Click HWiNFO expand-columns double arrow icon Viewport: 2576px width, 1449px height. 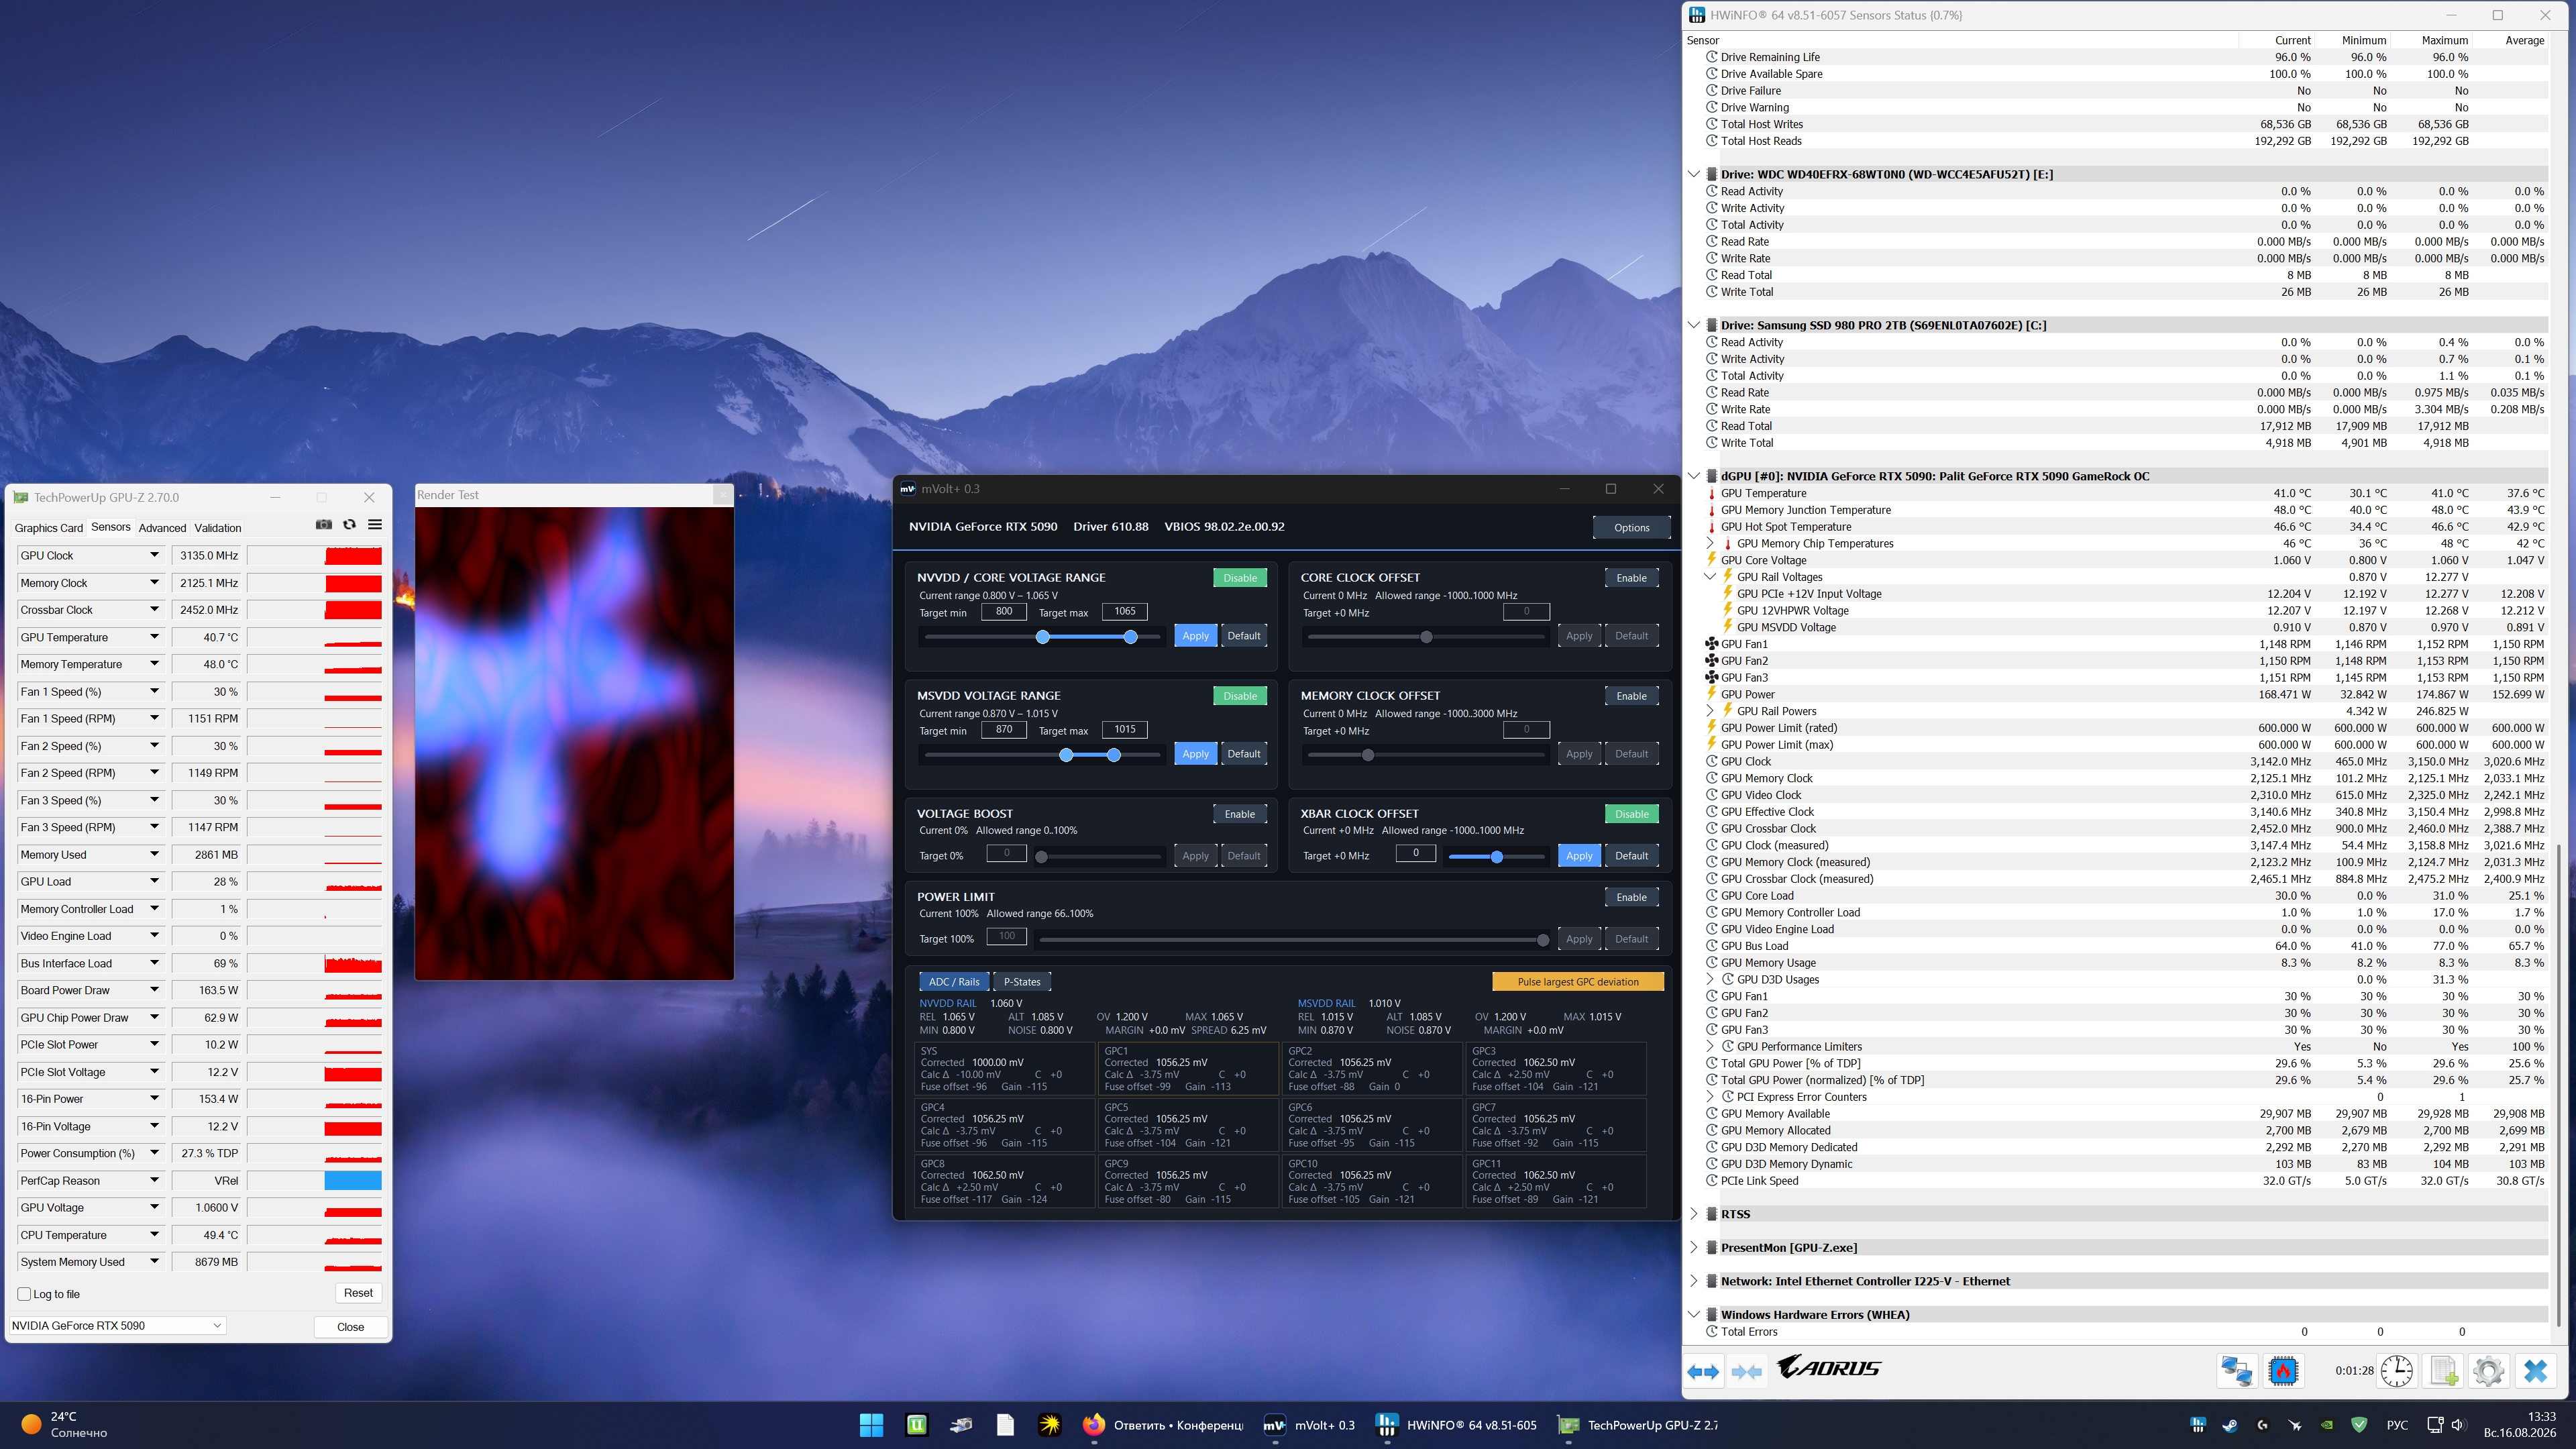(x=1704, y=1371)
